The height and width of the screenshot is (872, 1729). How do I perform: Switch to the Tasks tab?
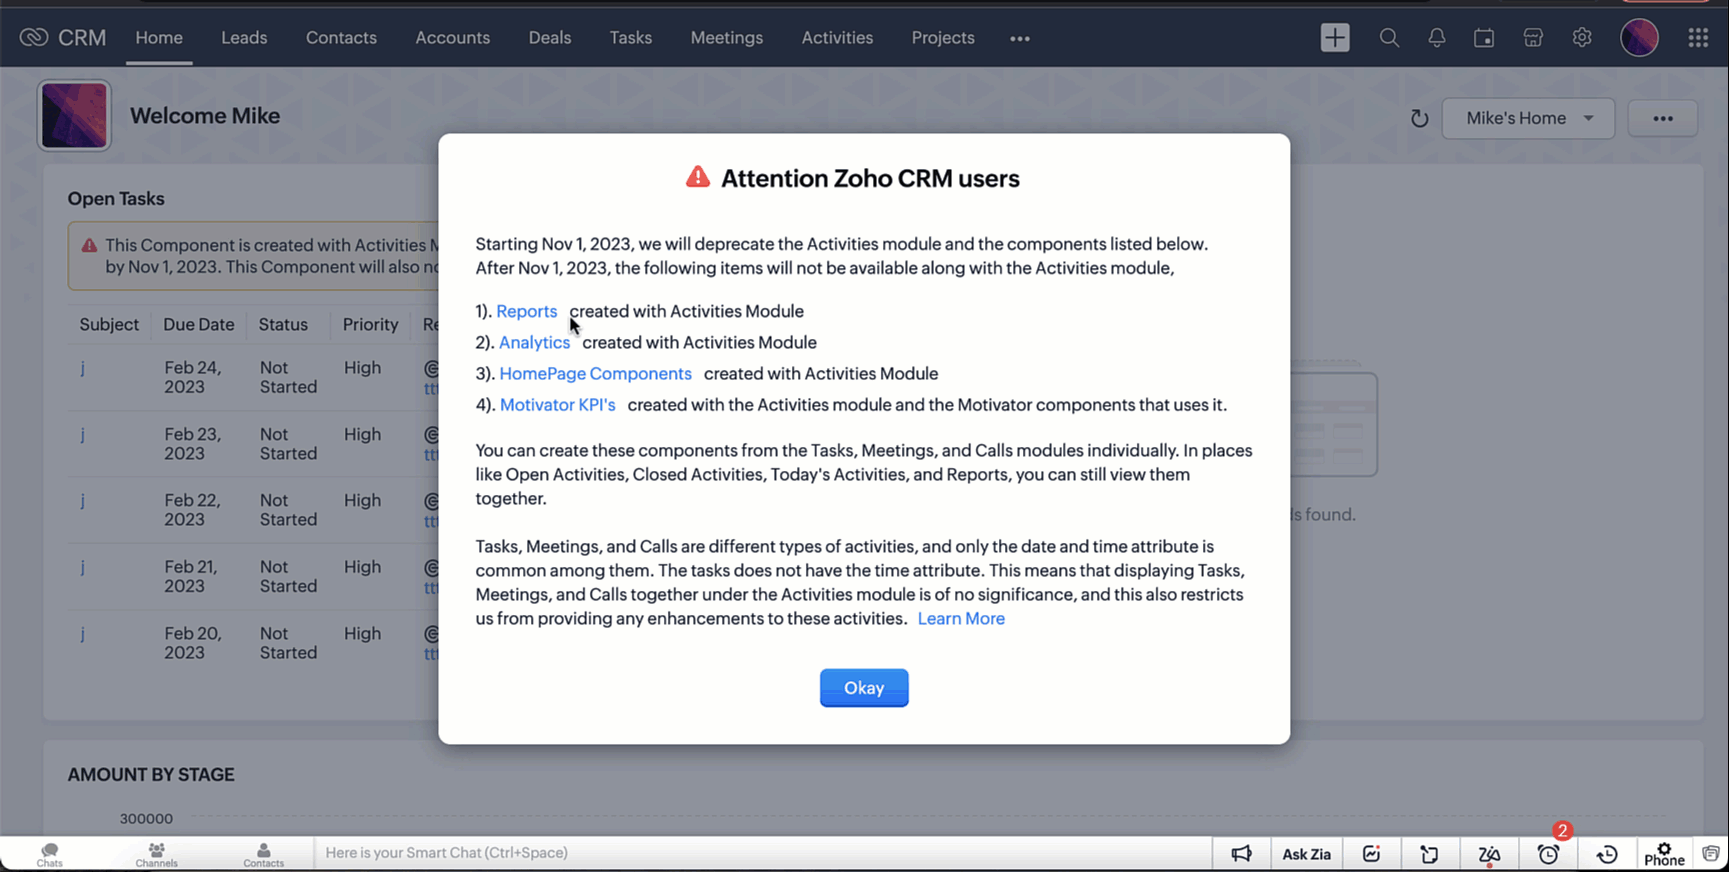pos(631,38)
